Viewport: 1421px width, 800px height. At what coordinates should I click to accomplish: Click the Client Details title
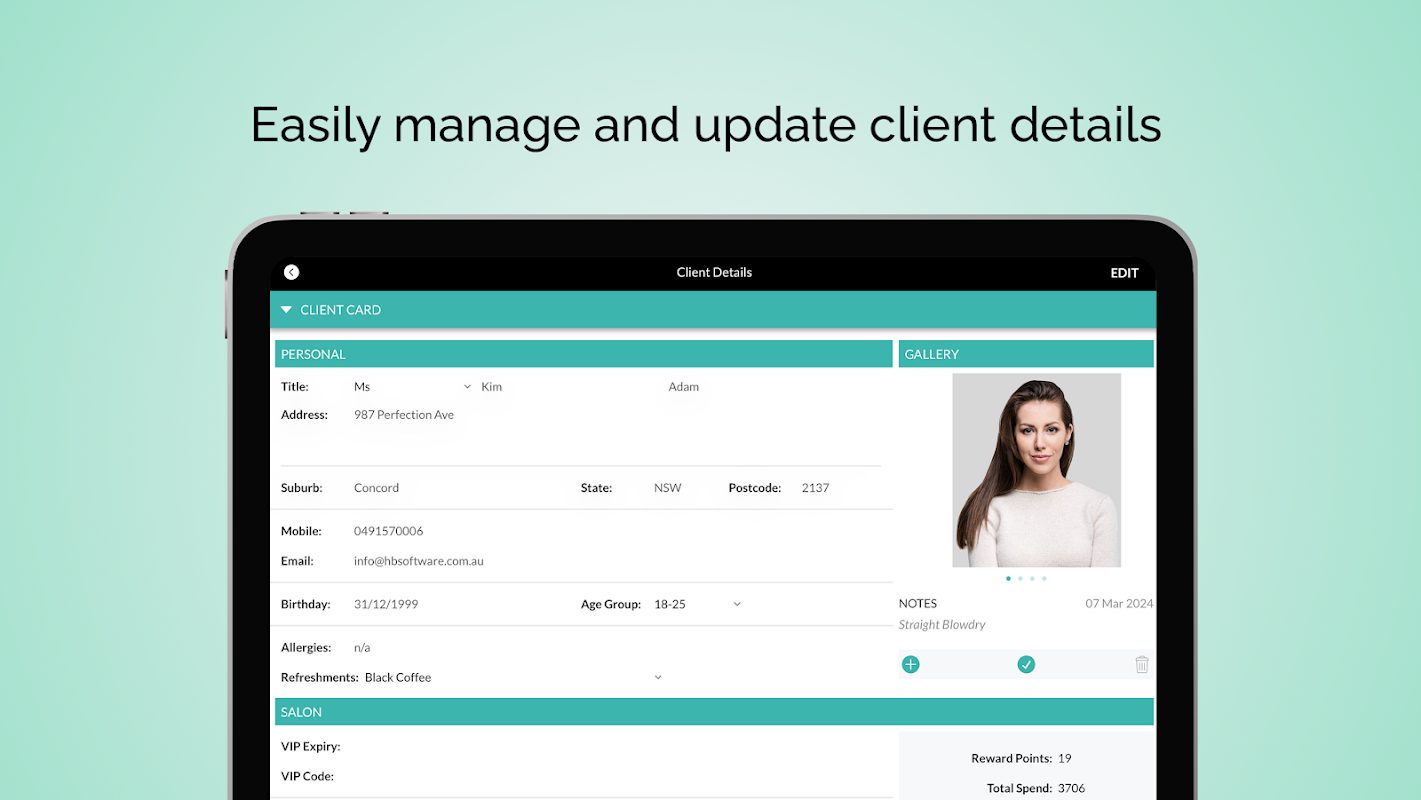pos(714,272)
